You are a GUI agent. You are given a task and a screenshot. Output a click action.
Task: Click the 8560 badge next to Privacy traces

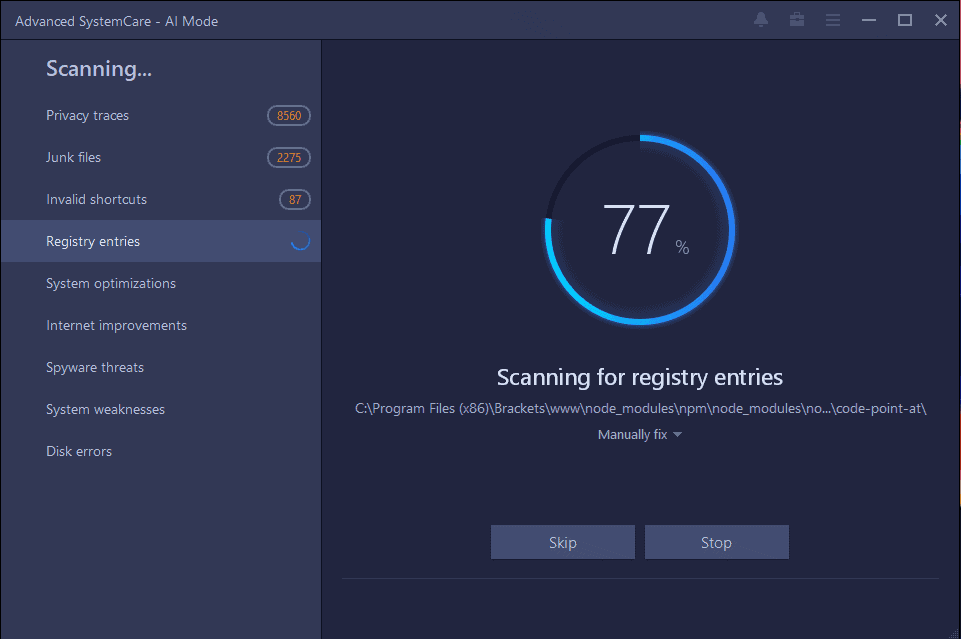pyautogui.click(x=288, y=115)
